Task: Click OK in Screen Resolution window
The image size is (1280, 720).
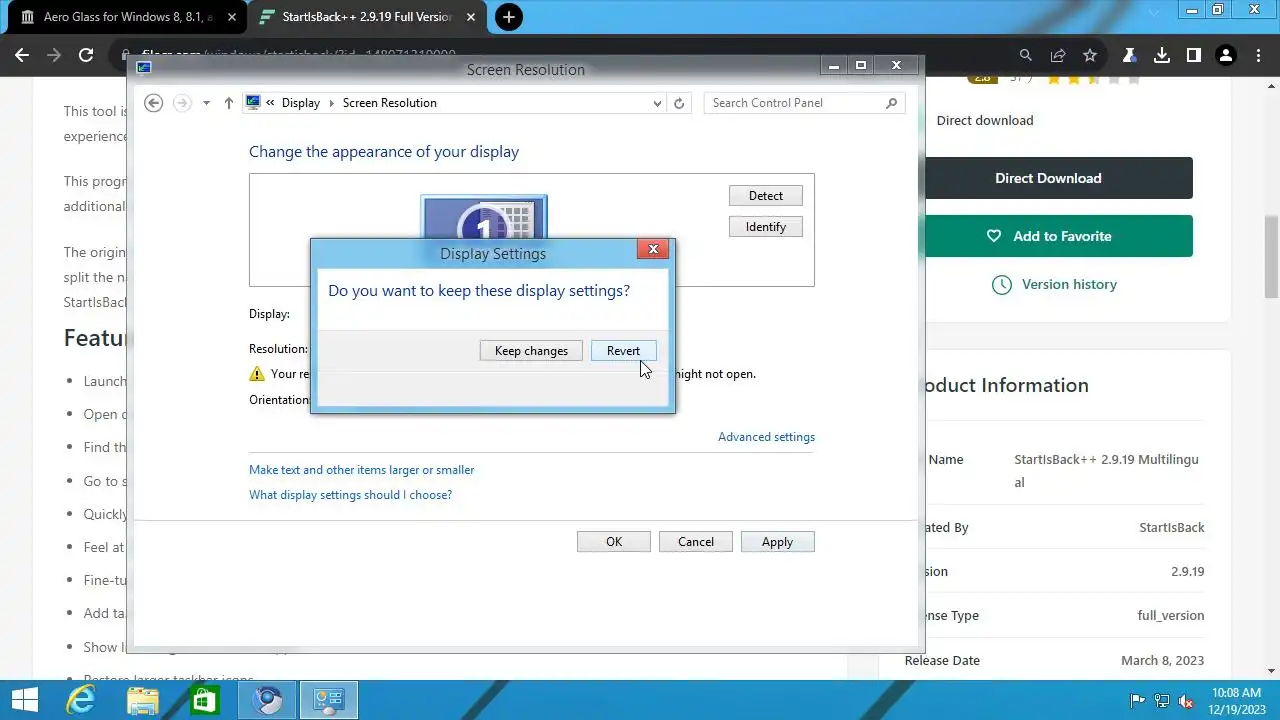Action: click(x=614, y=542)
